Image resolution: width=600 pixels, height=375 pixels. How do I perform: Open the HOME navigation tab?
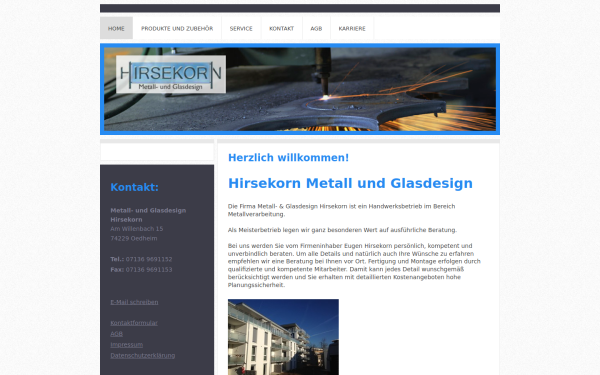pyautogui.click(x=116, y=28)
